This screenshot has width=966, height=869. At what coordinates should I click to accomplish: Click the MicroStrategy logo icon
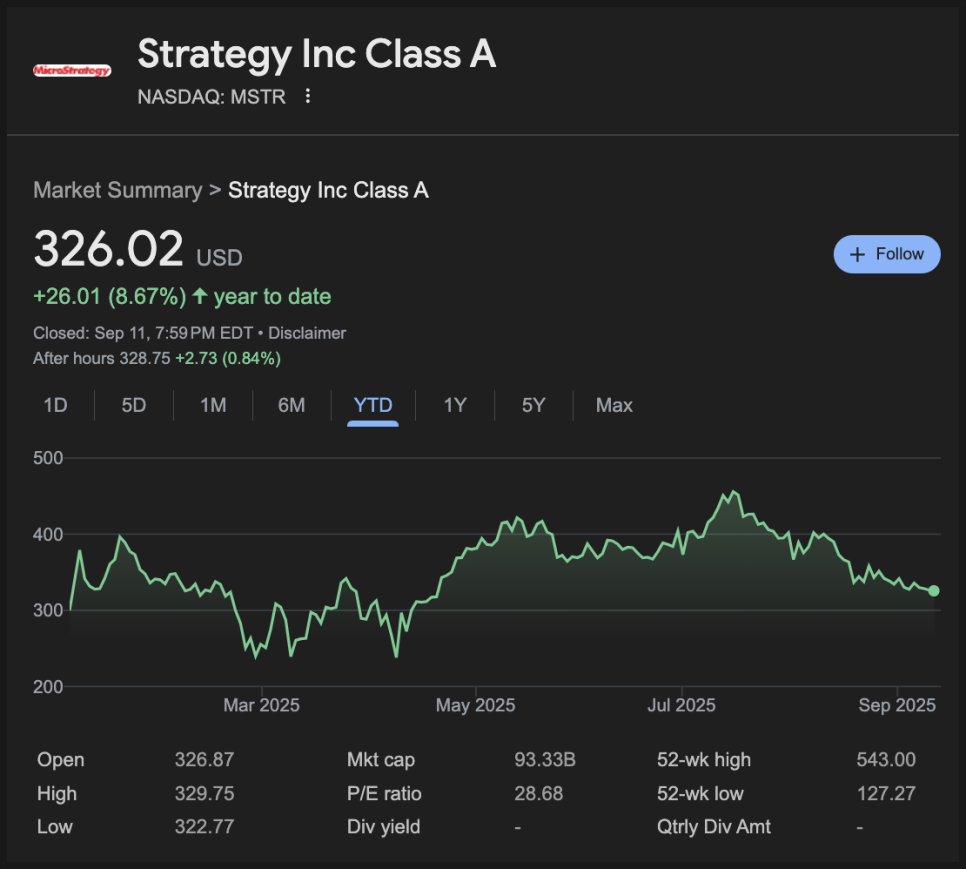[72, 70]
